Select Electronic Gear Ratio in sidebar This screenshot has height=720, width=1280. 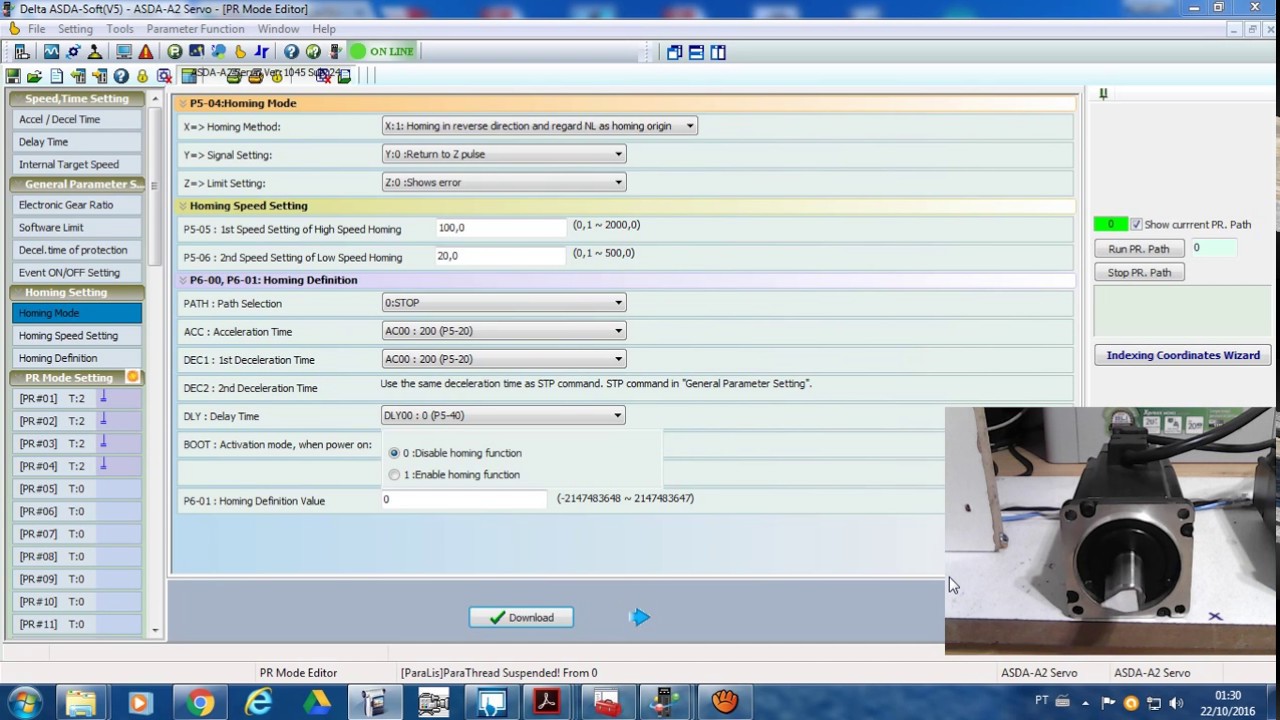tap(77, 205)
